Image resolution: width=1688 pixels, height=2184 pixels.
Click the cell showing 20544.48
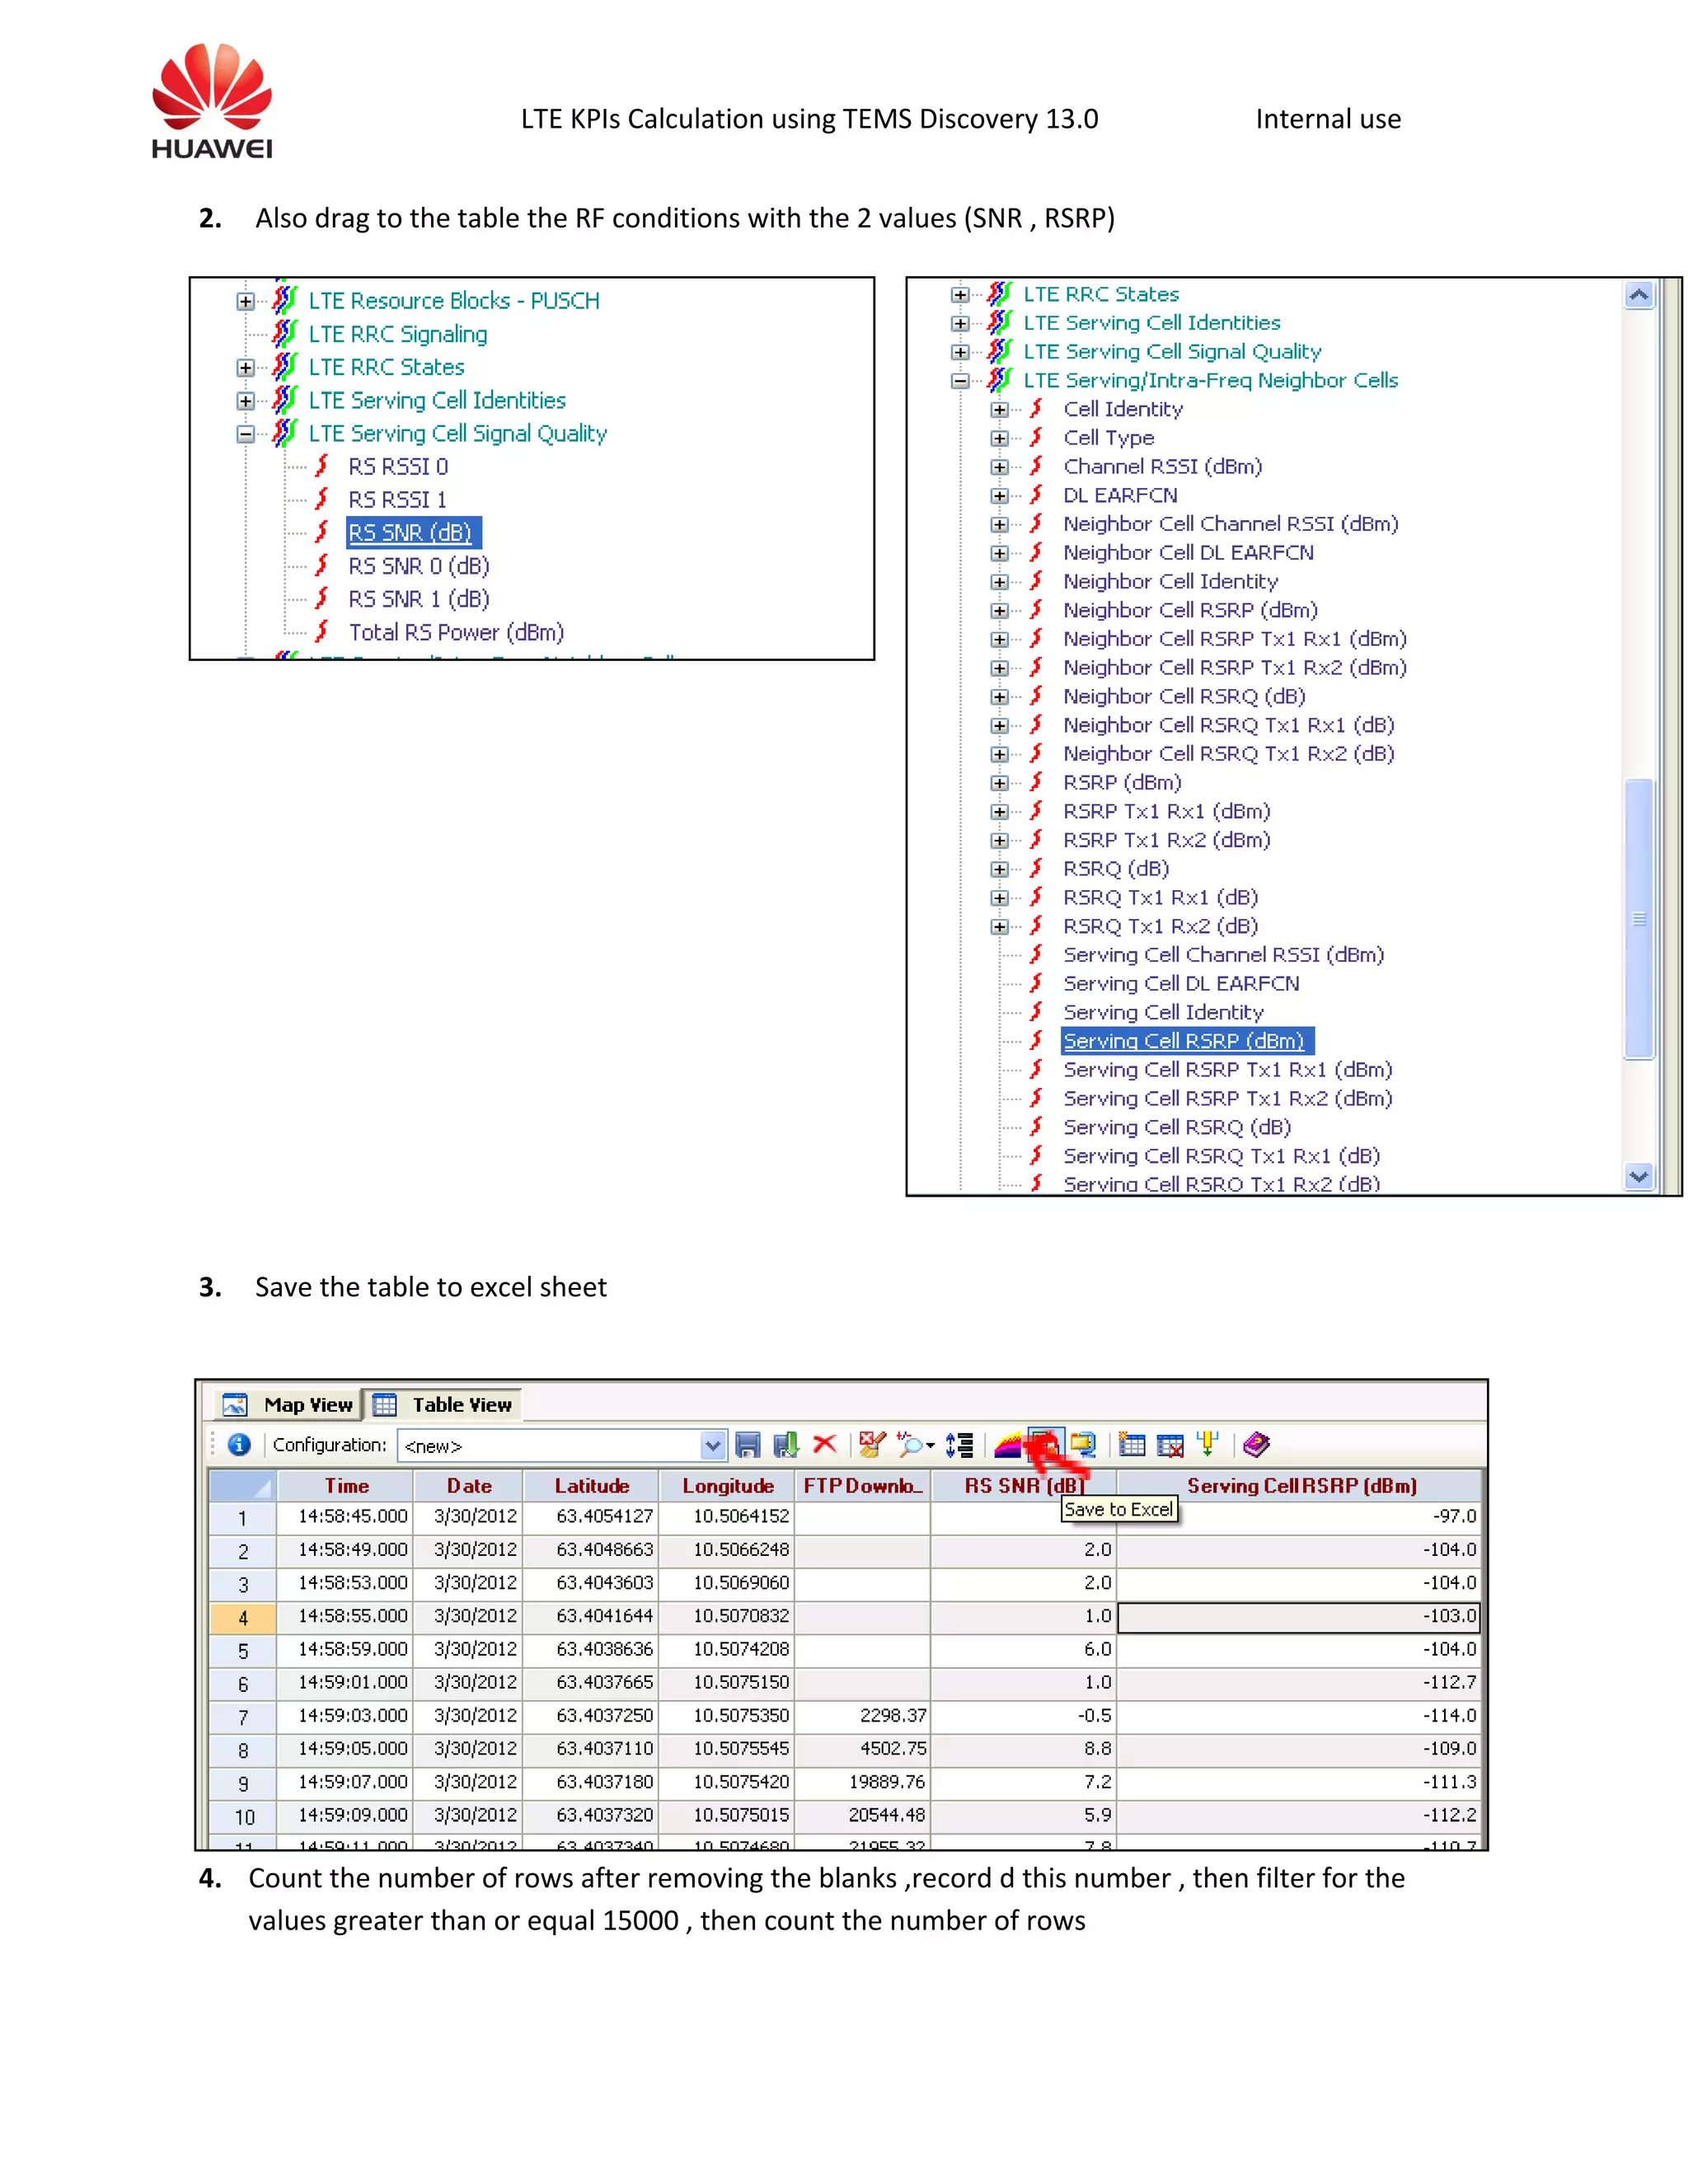coord(863,1814)
